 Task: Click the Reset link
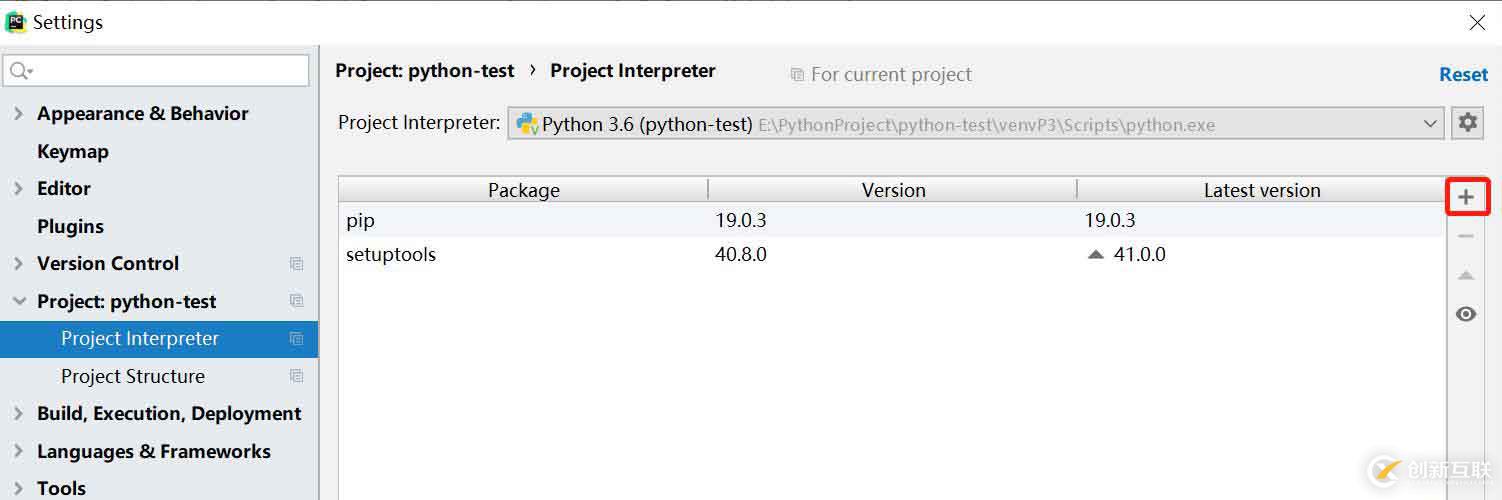[x=1463, y=74]
